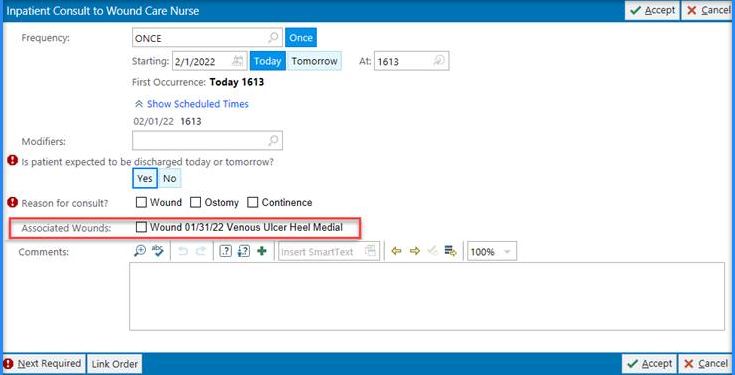Click the yellow left arrow in Comments toolbar
Screen dimensions: 735x375
[x=397, y=252]
